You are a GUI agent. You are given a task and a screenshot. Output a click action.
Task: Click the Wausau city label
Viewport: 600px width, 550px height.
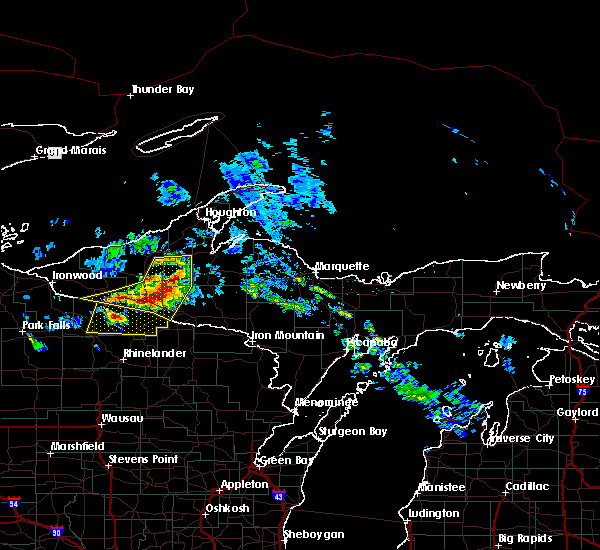point(122,418)
